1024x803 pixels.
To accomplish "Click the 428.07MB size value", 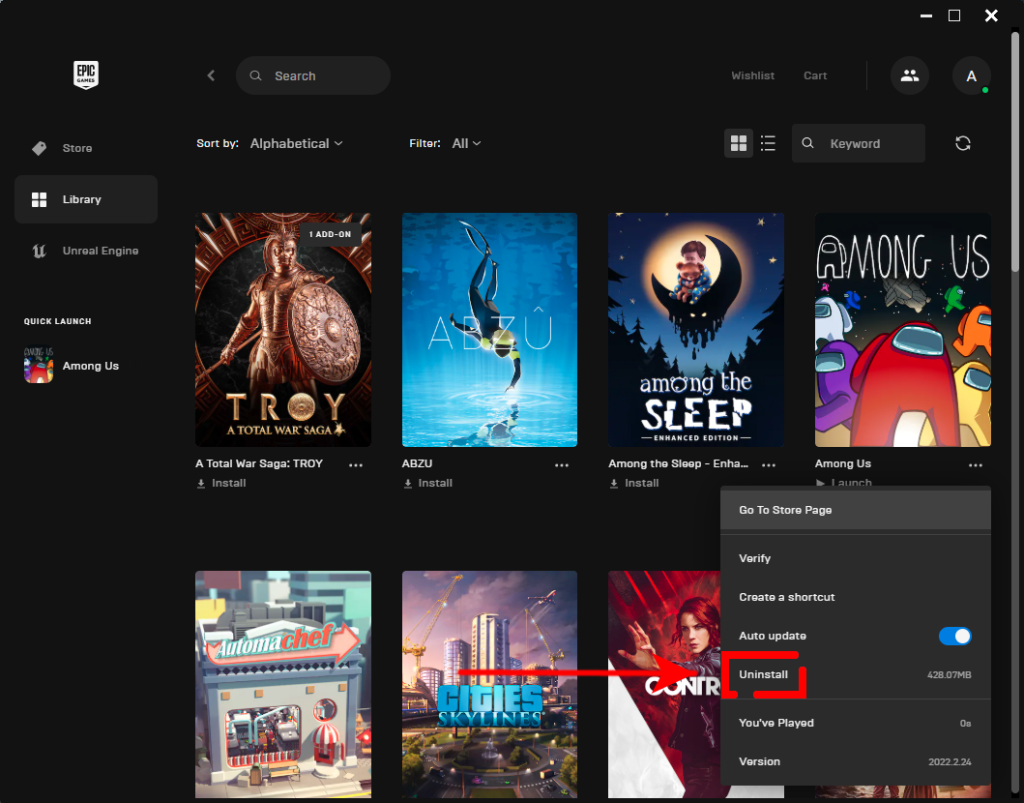I will [949, 674].
